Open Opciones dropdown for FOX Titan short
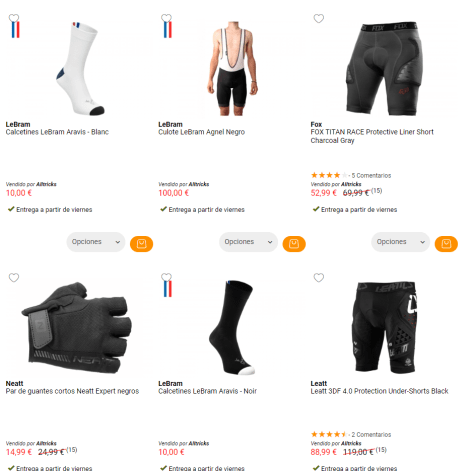This screenshot has width=475, height=471. pos(401,242)
